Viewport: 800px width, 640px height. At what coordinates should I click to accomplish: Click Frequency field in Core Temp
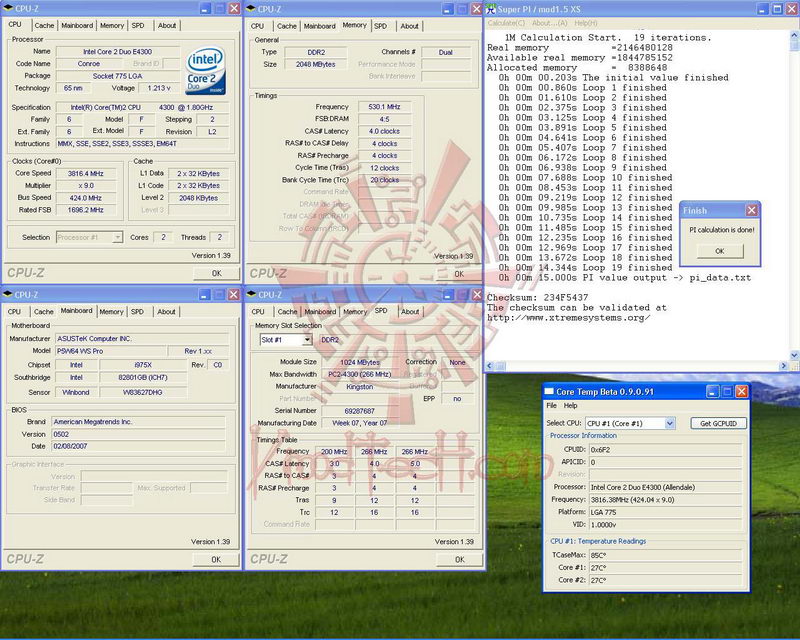tap(665, 500)
